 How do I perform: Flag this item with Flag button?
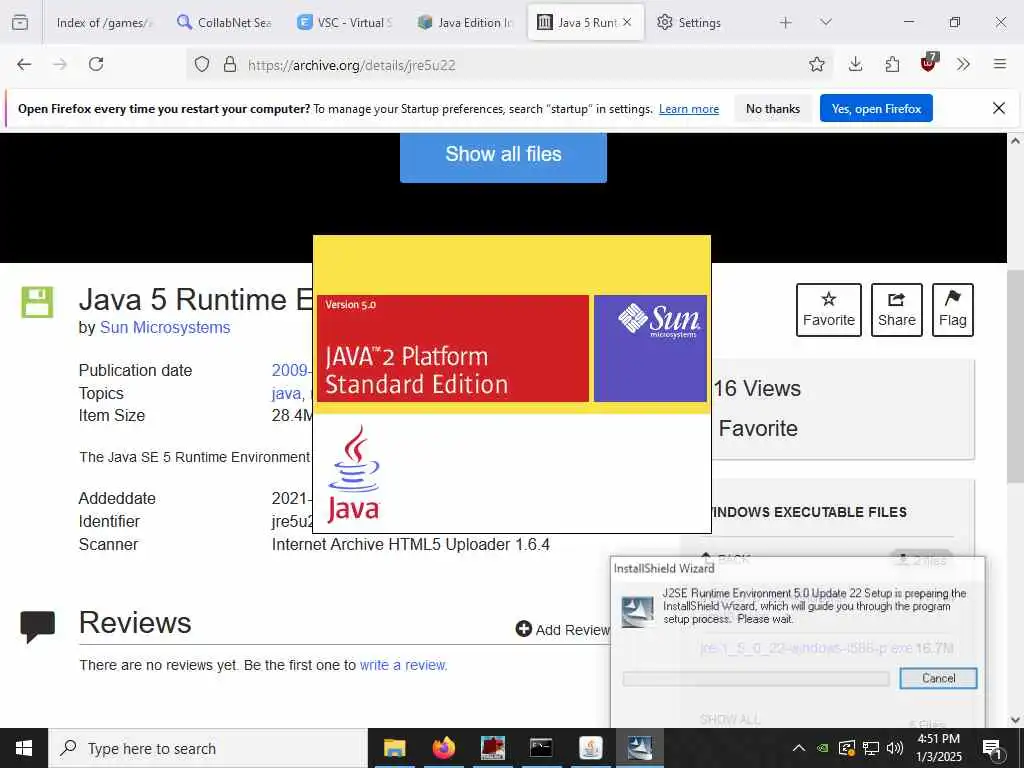(953, 310)
